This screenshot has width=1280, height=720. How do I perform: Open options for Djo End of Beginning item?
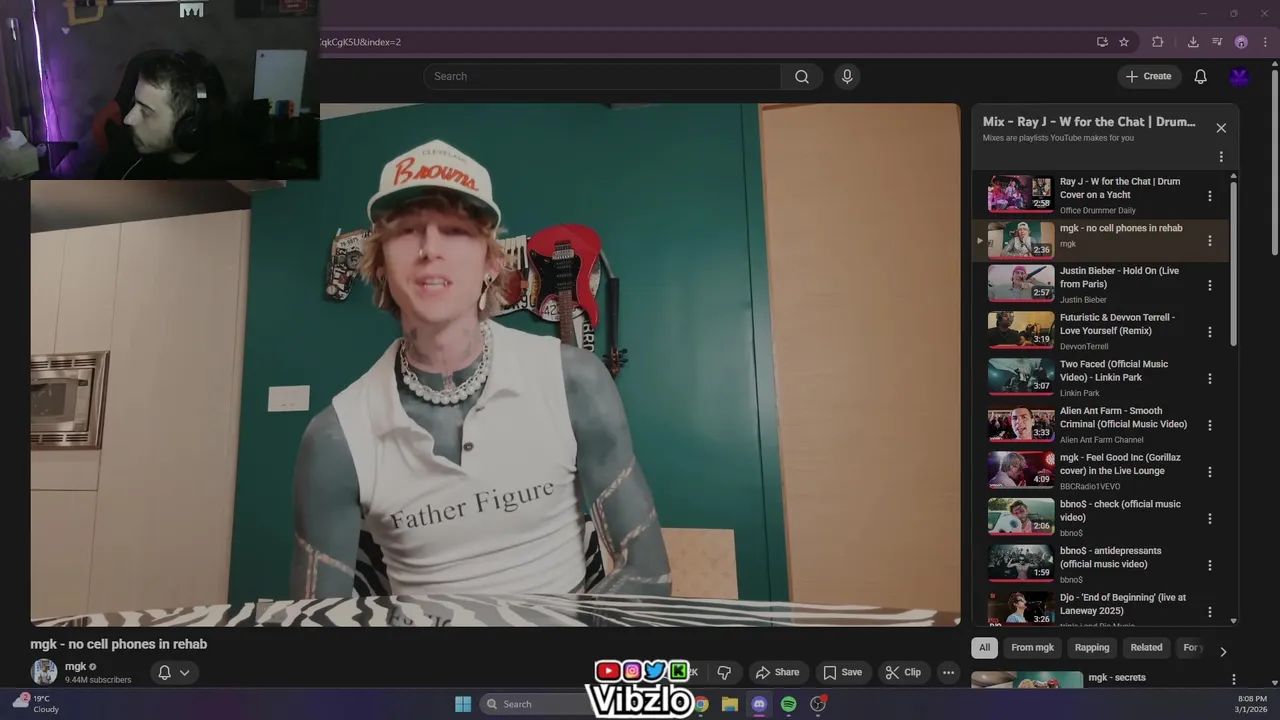tap(1210, 612)
